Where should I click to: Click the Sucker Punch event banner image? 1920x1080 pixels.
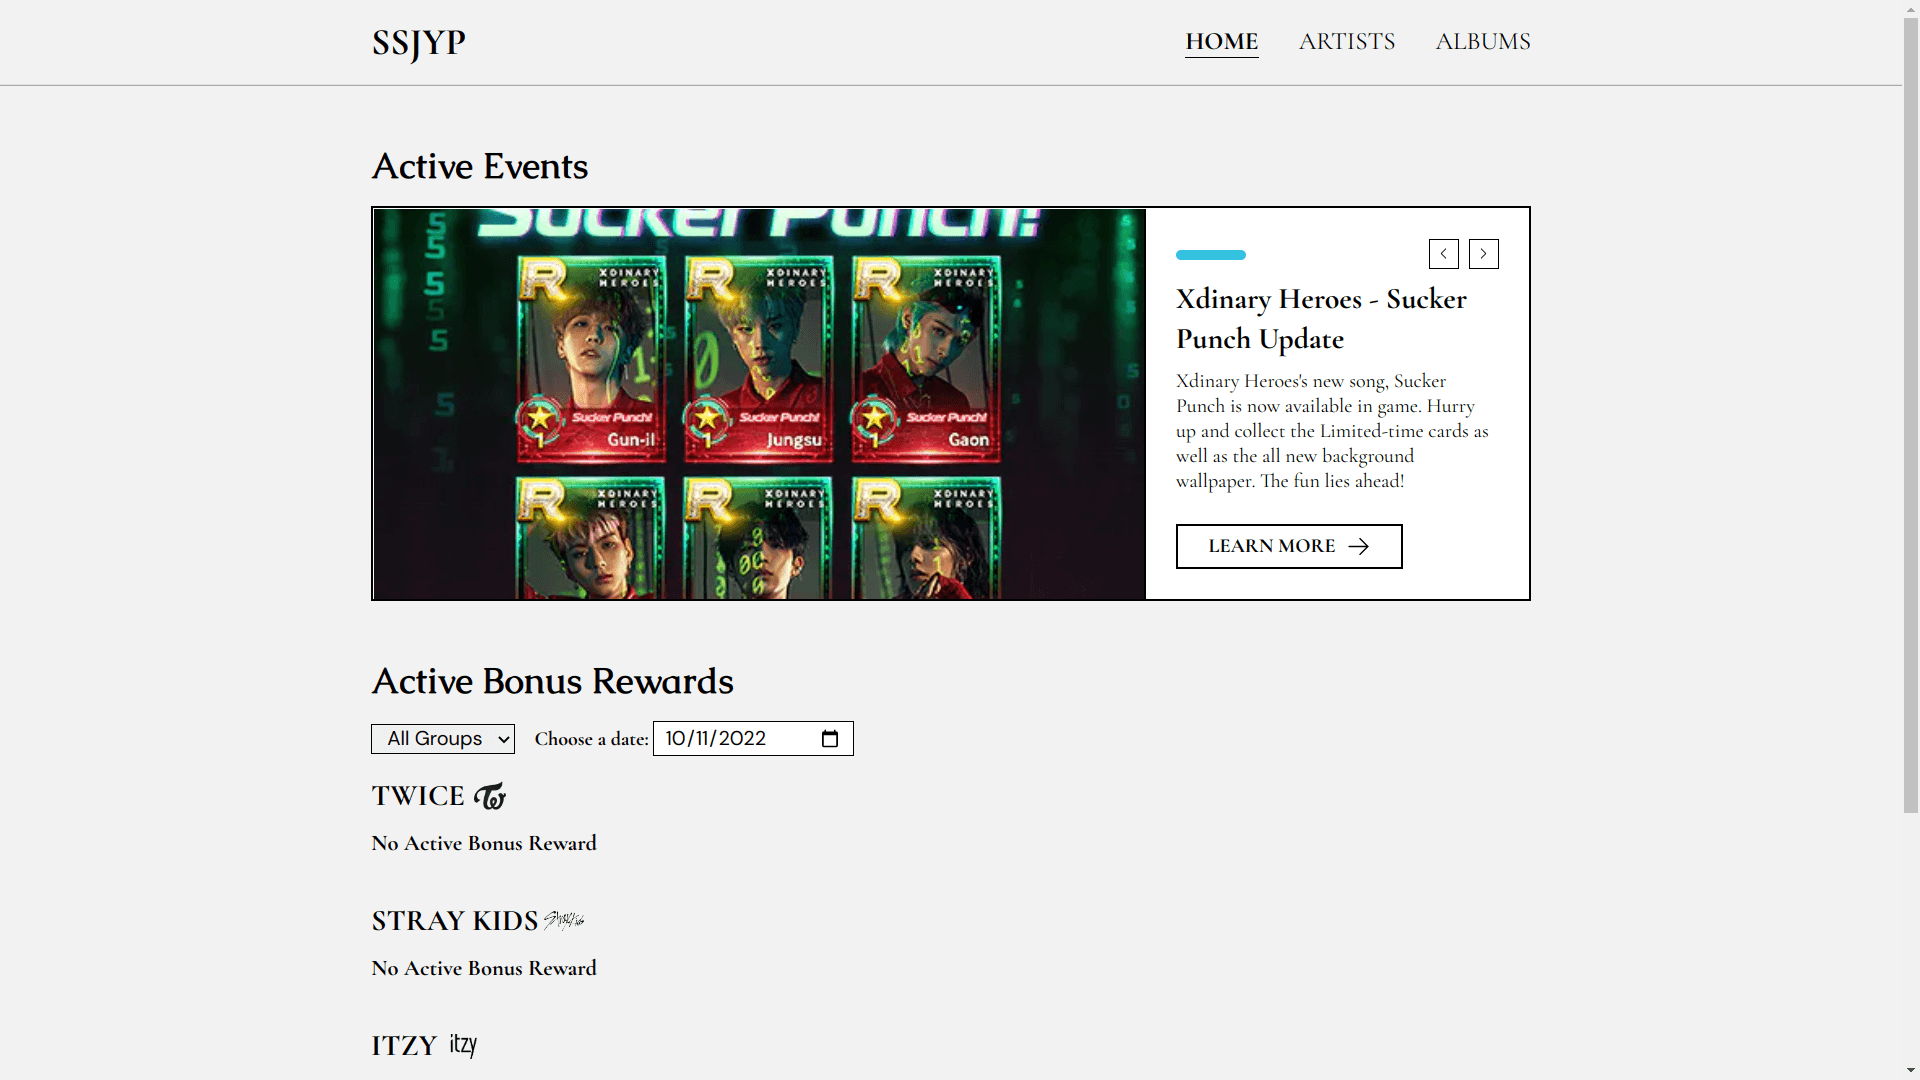click(x=759, y=404)
